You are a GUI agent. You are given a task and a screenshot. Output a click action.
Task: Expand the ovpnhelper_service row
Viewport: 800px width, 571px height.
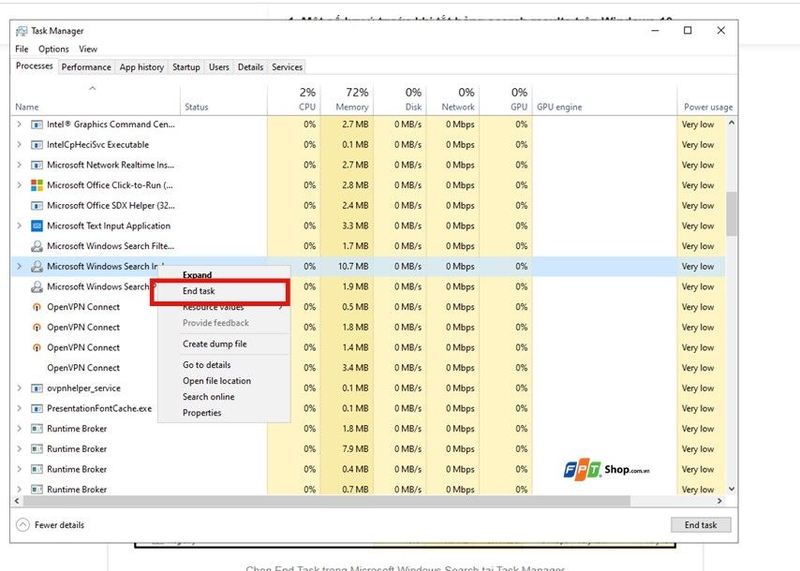click(x=19, y=388)
